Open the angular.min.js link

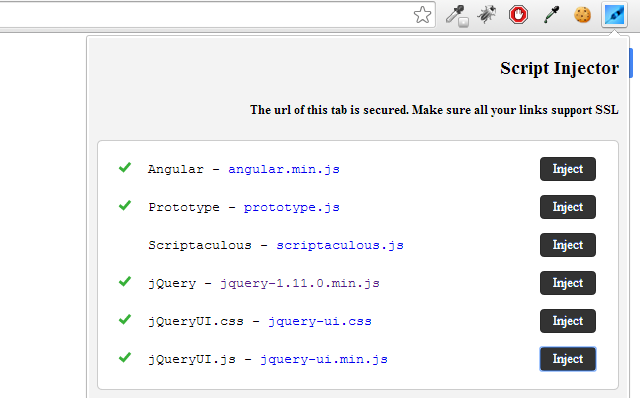(284, 169)
